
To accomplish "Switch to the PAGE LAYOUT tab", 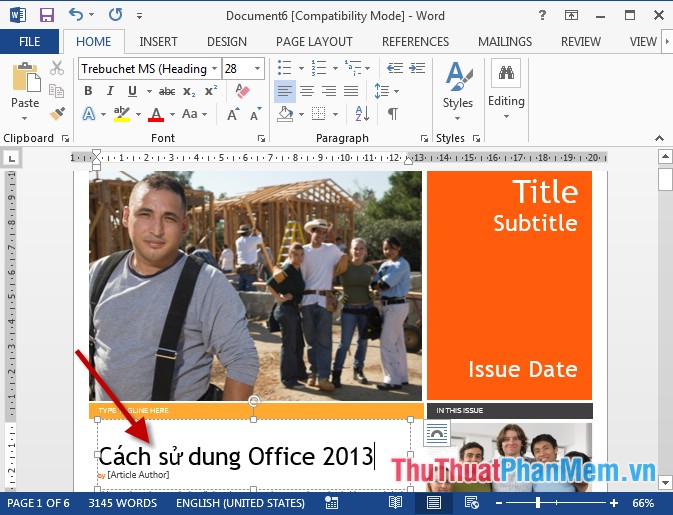I will (x=314, y=42).
